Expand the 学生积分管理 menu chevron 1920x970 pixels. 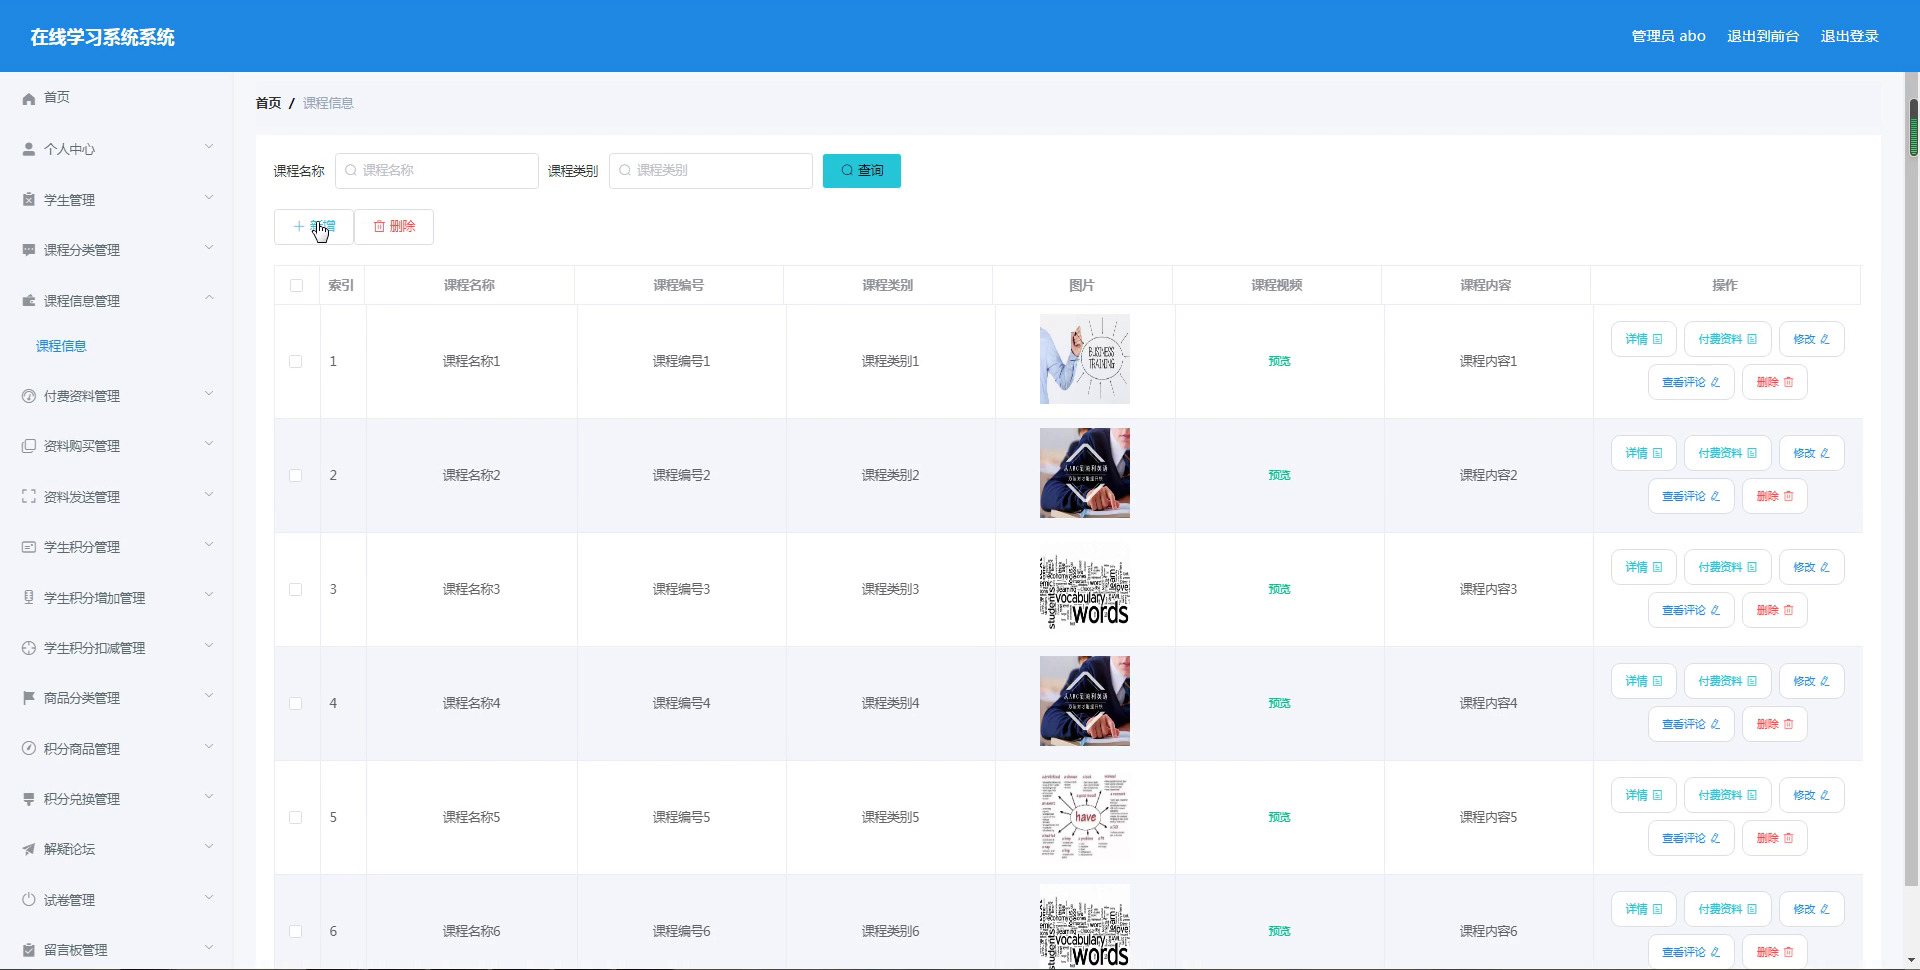209,545
